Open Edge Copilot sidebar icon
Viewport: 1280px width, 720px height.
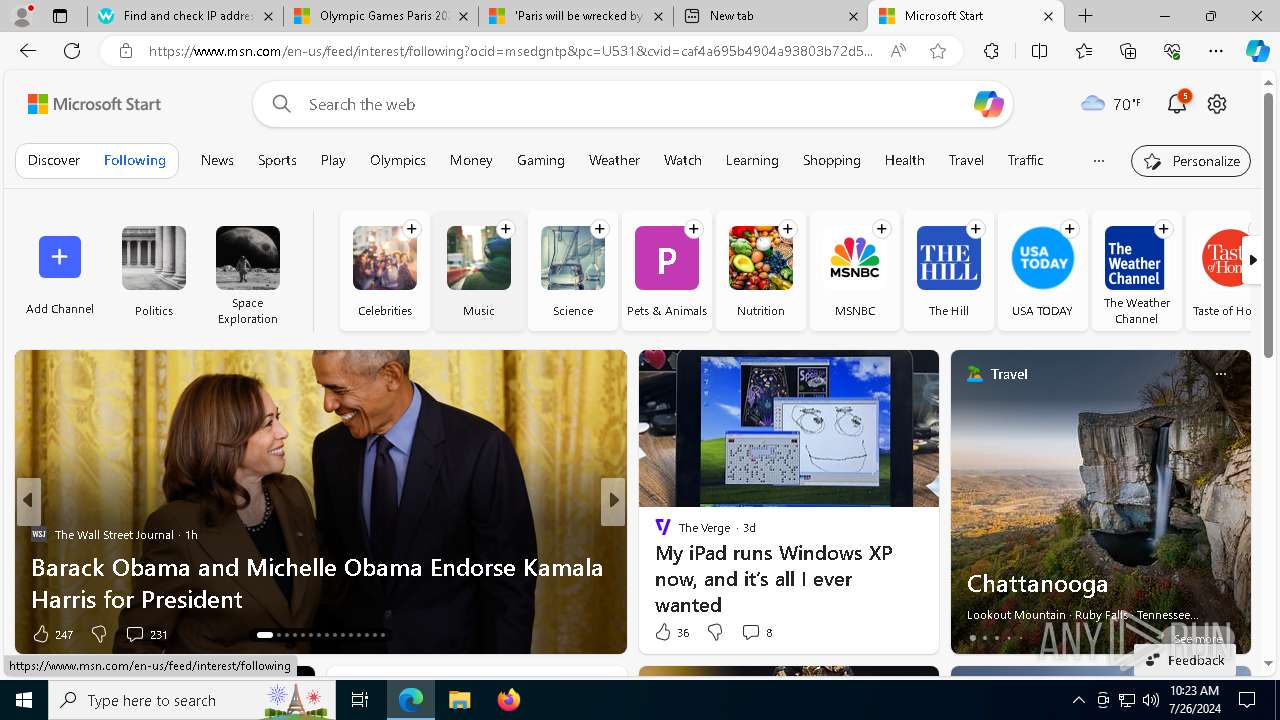point(1257,51)
